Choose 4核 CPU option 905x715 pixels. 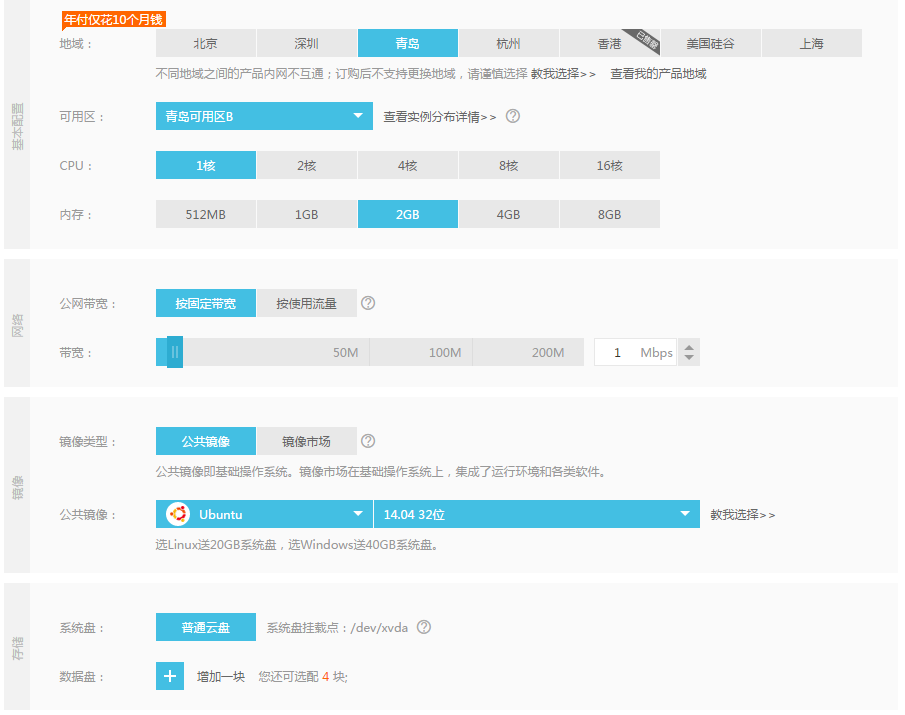point(408,166)
